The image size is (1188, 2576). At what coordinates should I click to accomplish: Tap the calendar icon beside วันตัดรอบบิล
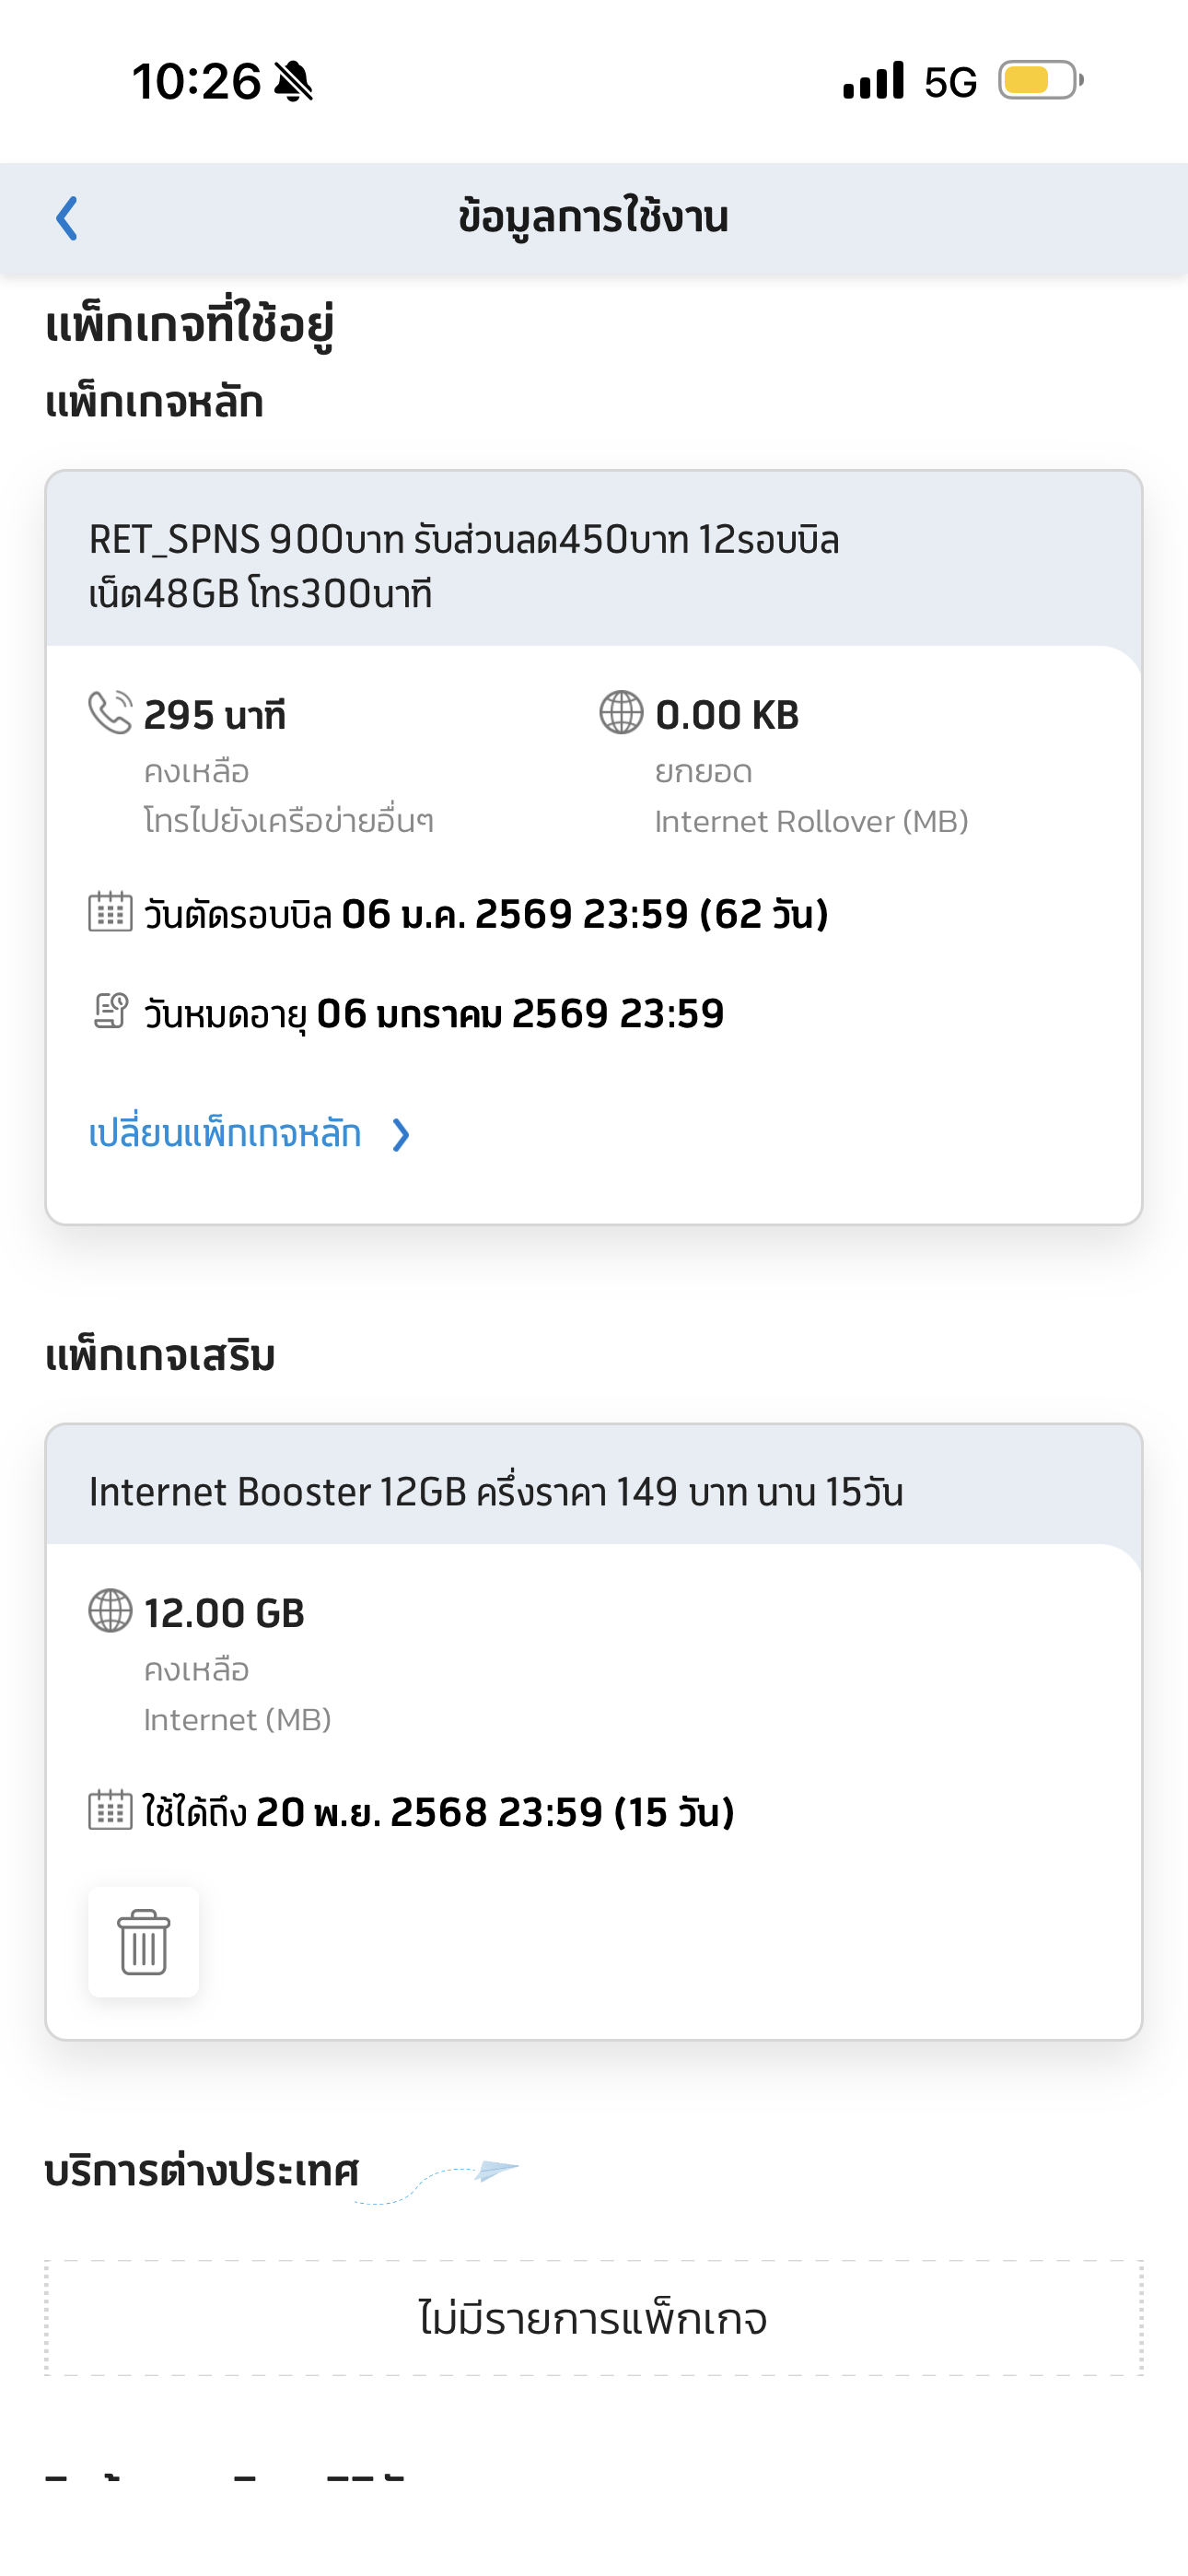(110, 912)
